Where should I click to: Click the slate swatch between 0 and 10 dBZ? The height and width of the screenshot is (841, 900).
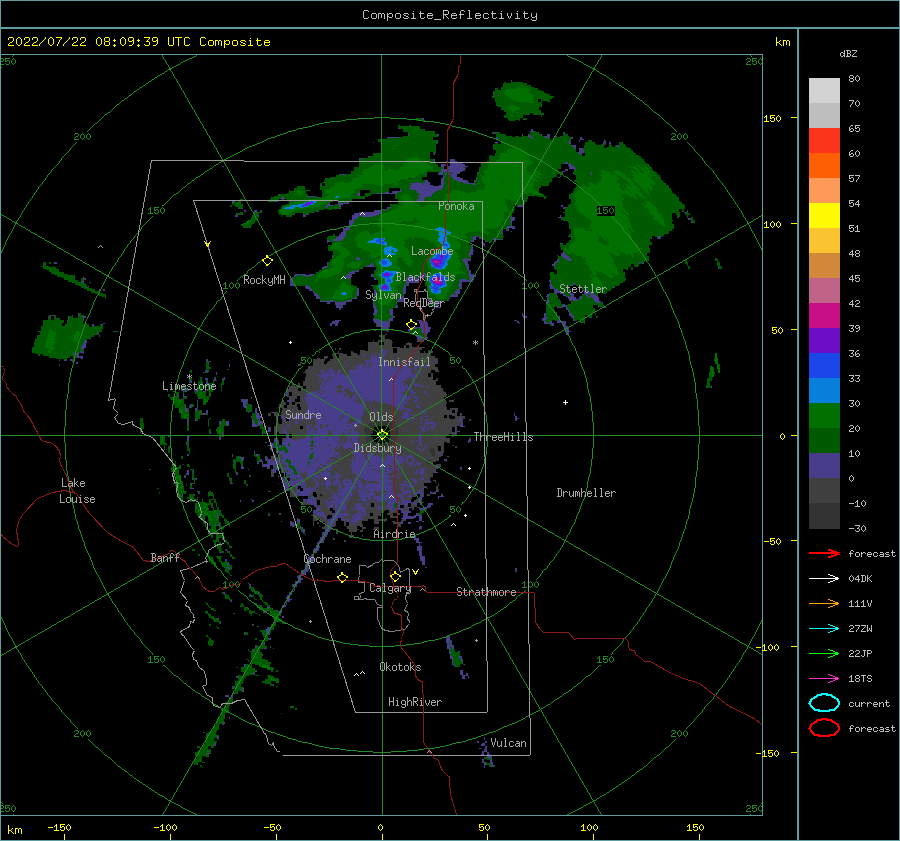824,466
